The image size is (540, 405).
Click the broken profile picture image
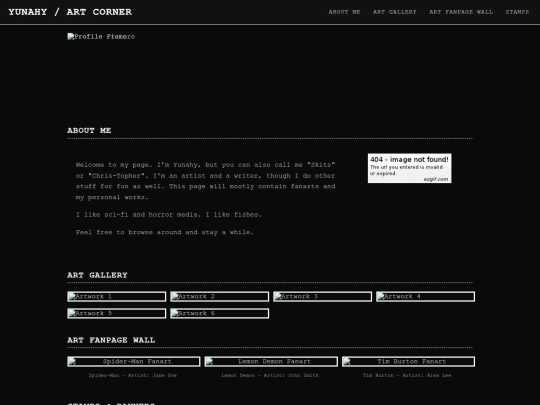[101, 37]
